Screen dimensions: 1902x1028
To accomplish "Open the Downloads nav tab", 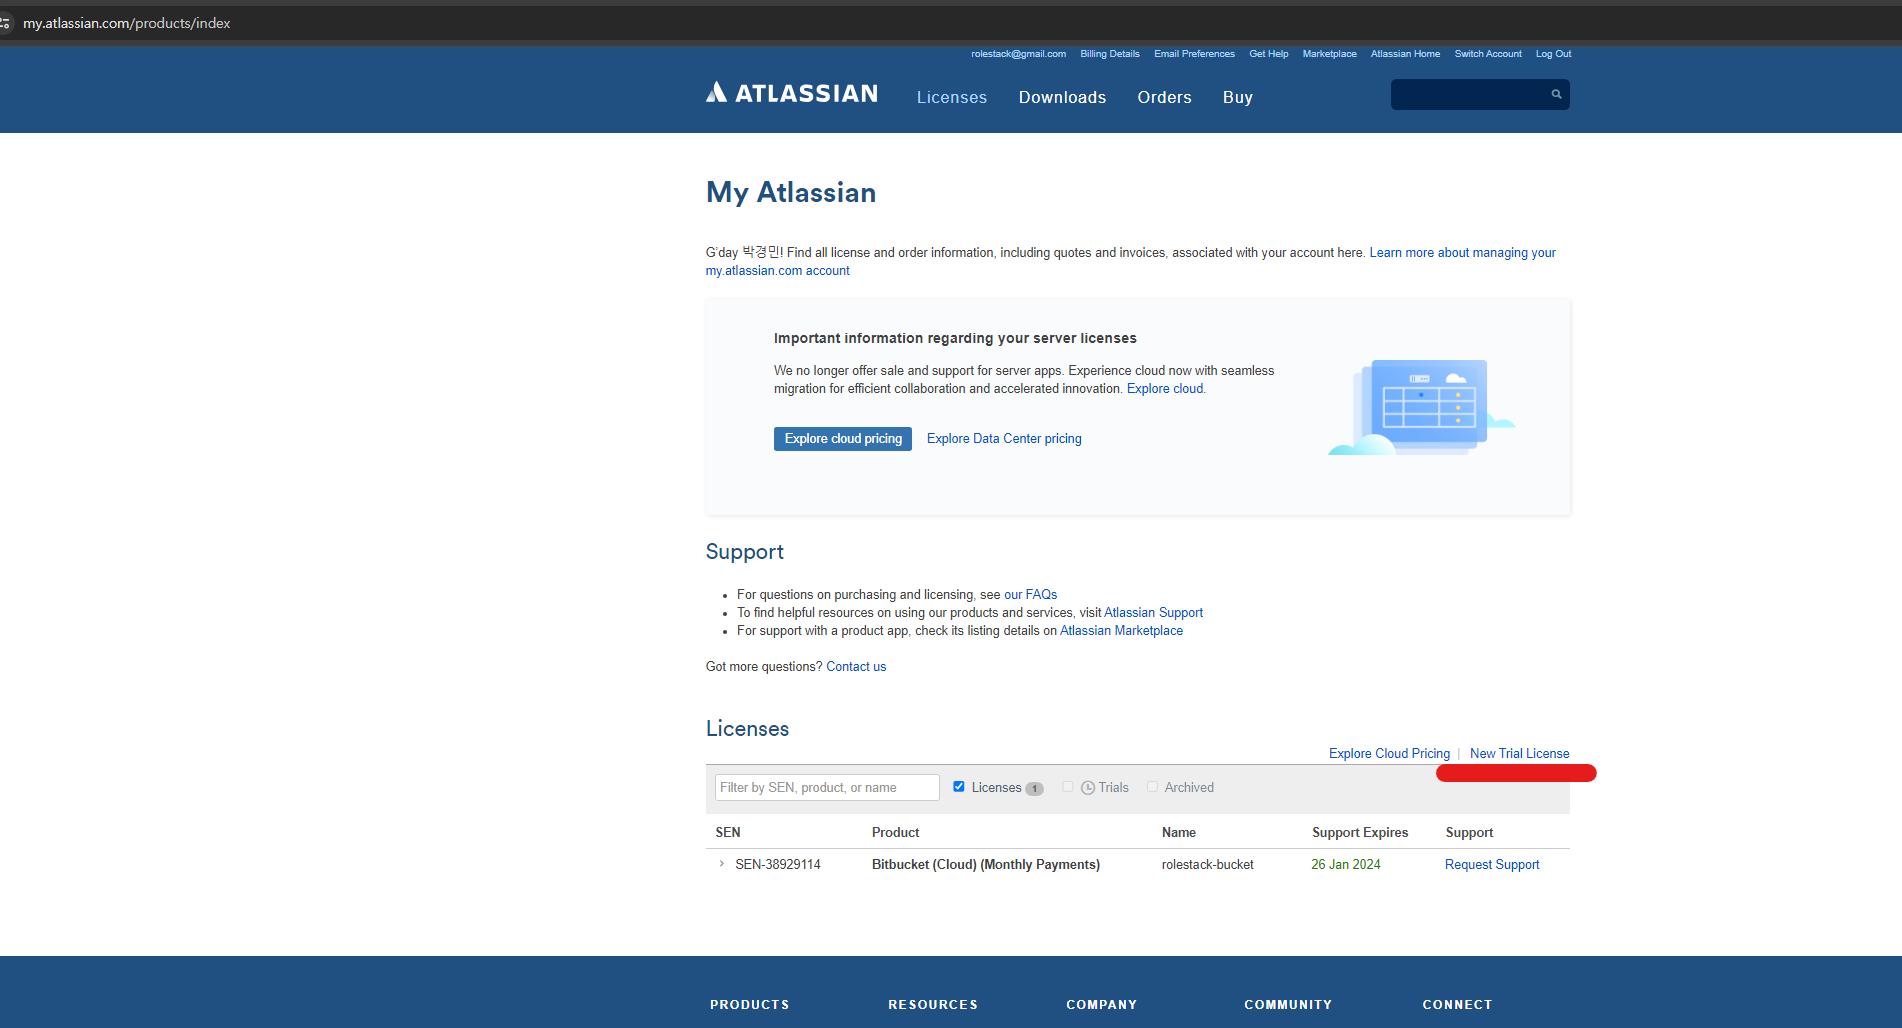I will [x=1062, y=97].
